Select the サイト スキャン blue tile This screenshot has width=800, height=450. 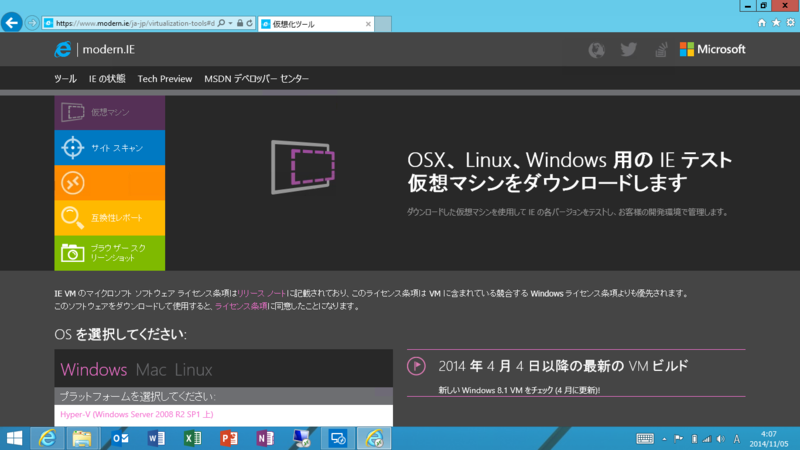pos(110,147)
